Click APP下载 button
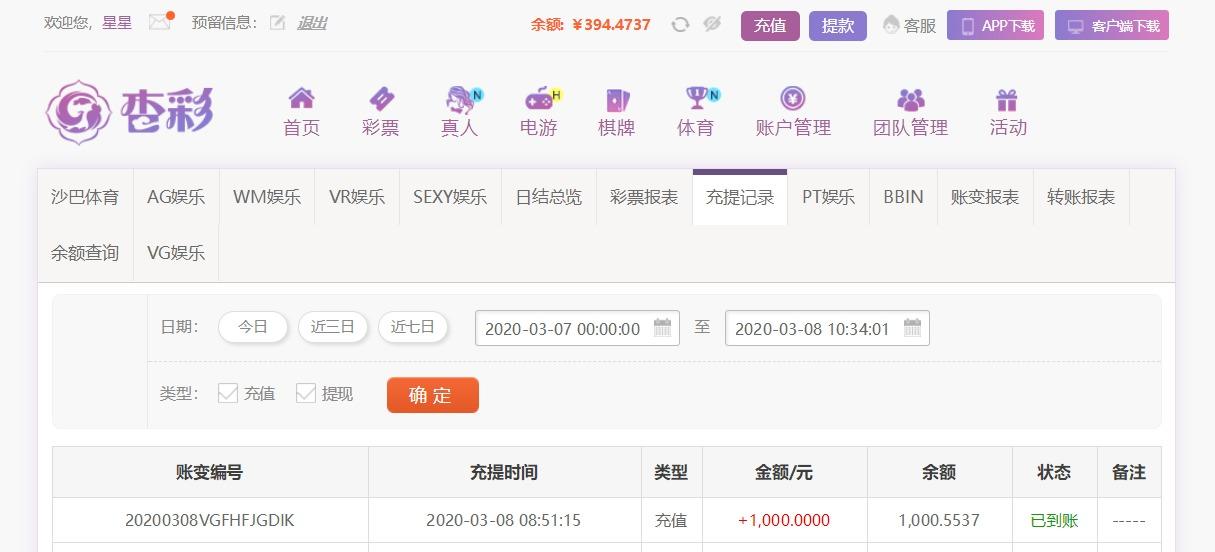The height and width of the screenshot is (552, 1215). 996,26
